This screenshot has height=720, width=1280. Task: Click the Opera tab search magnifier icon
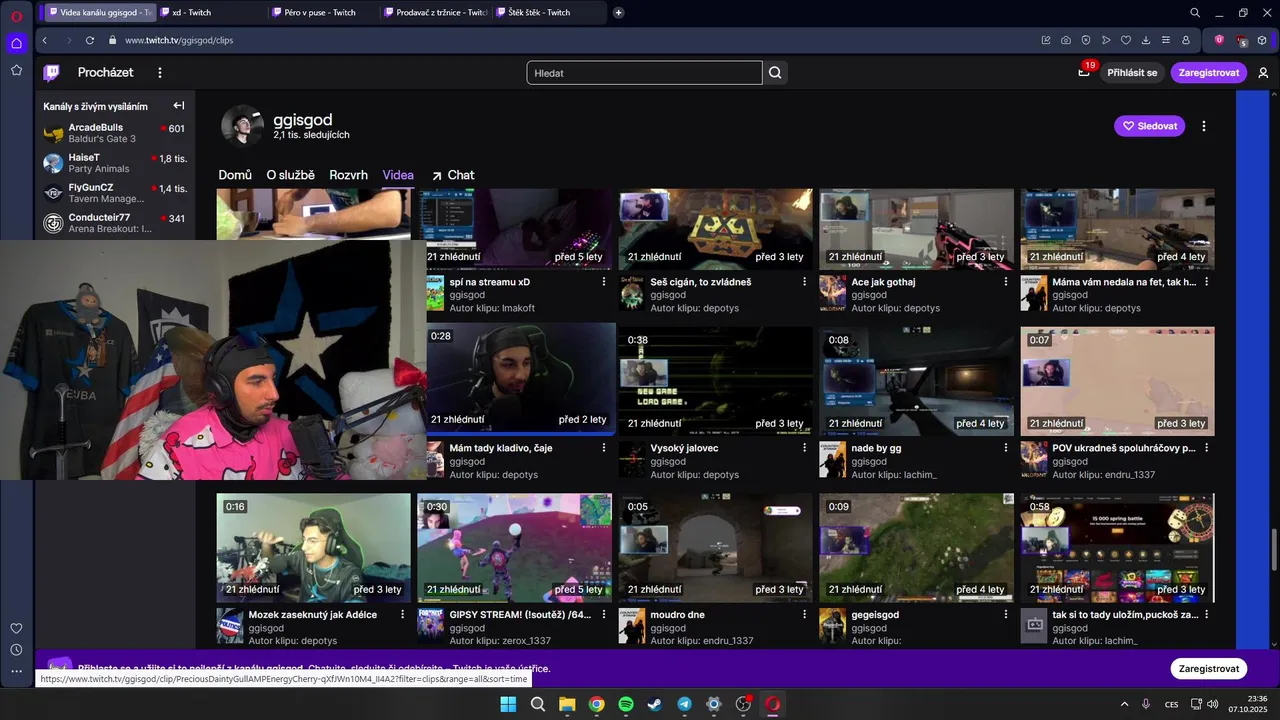pos(1195,13)
